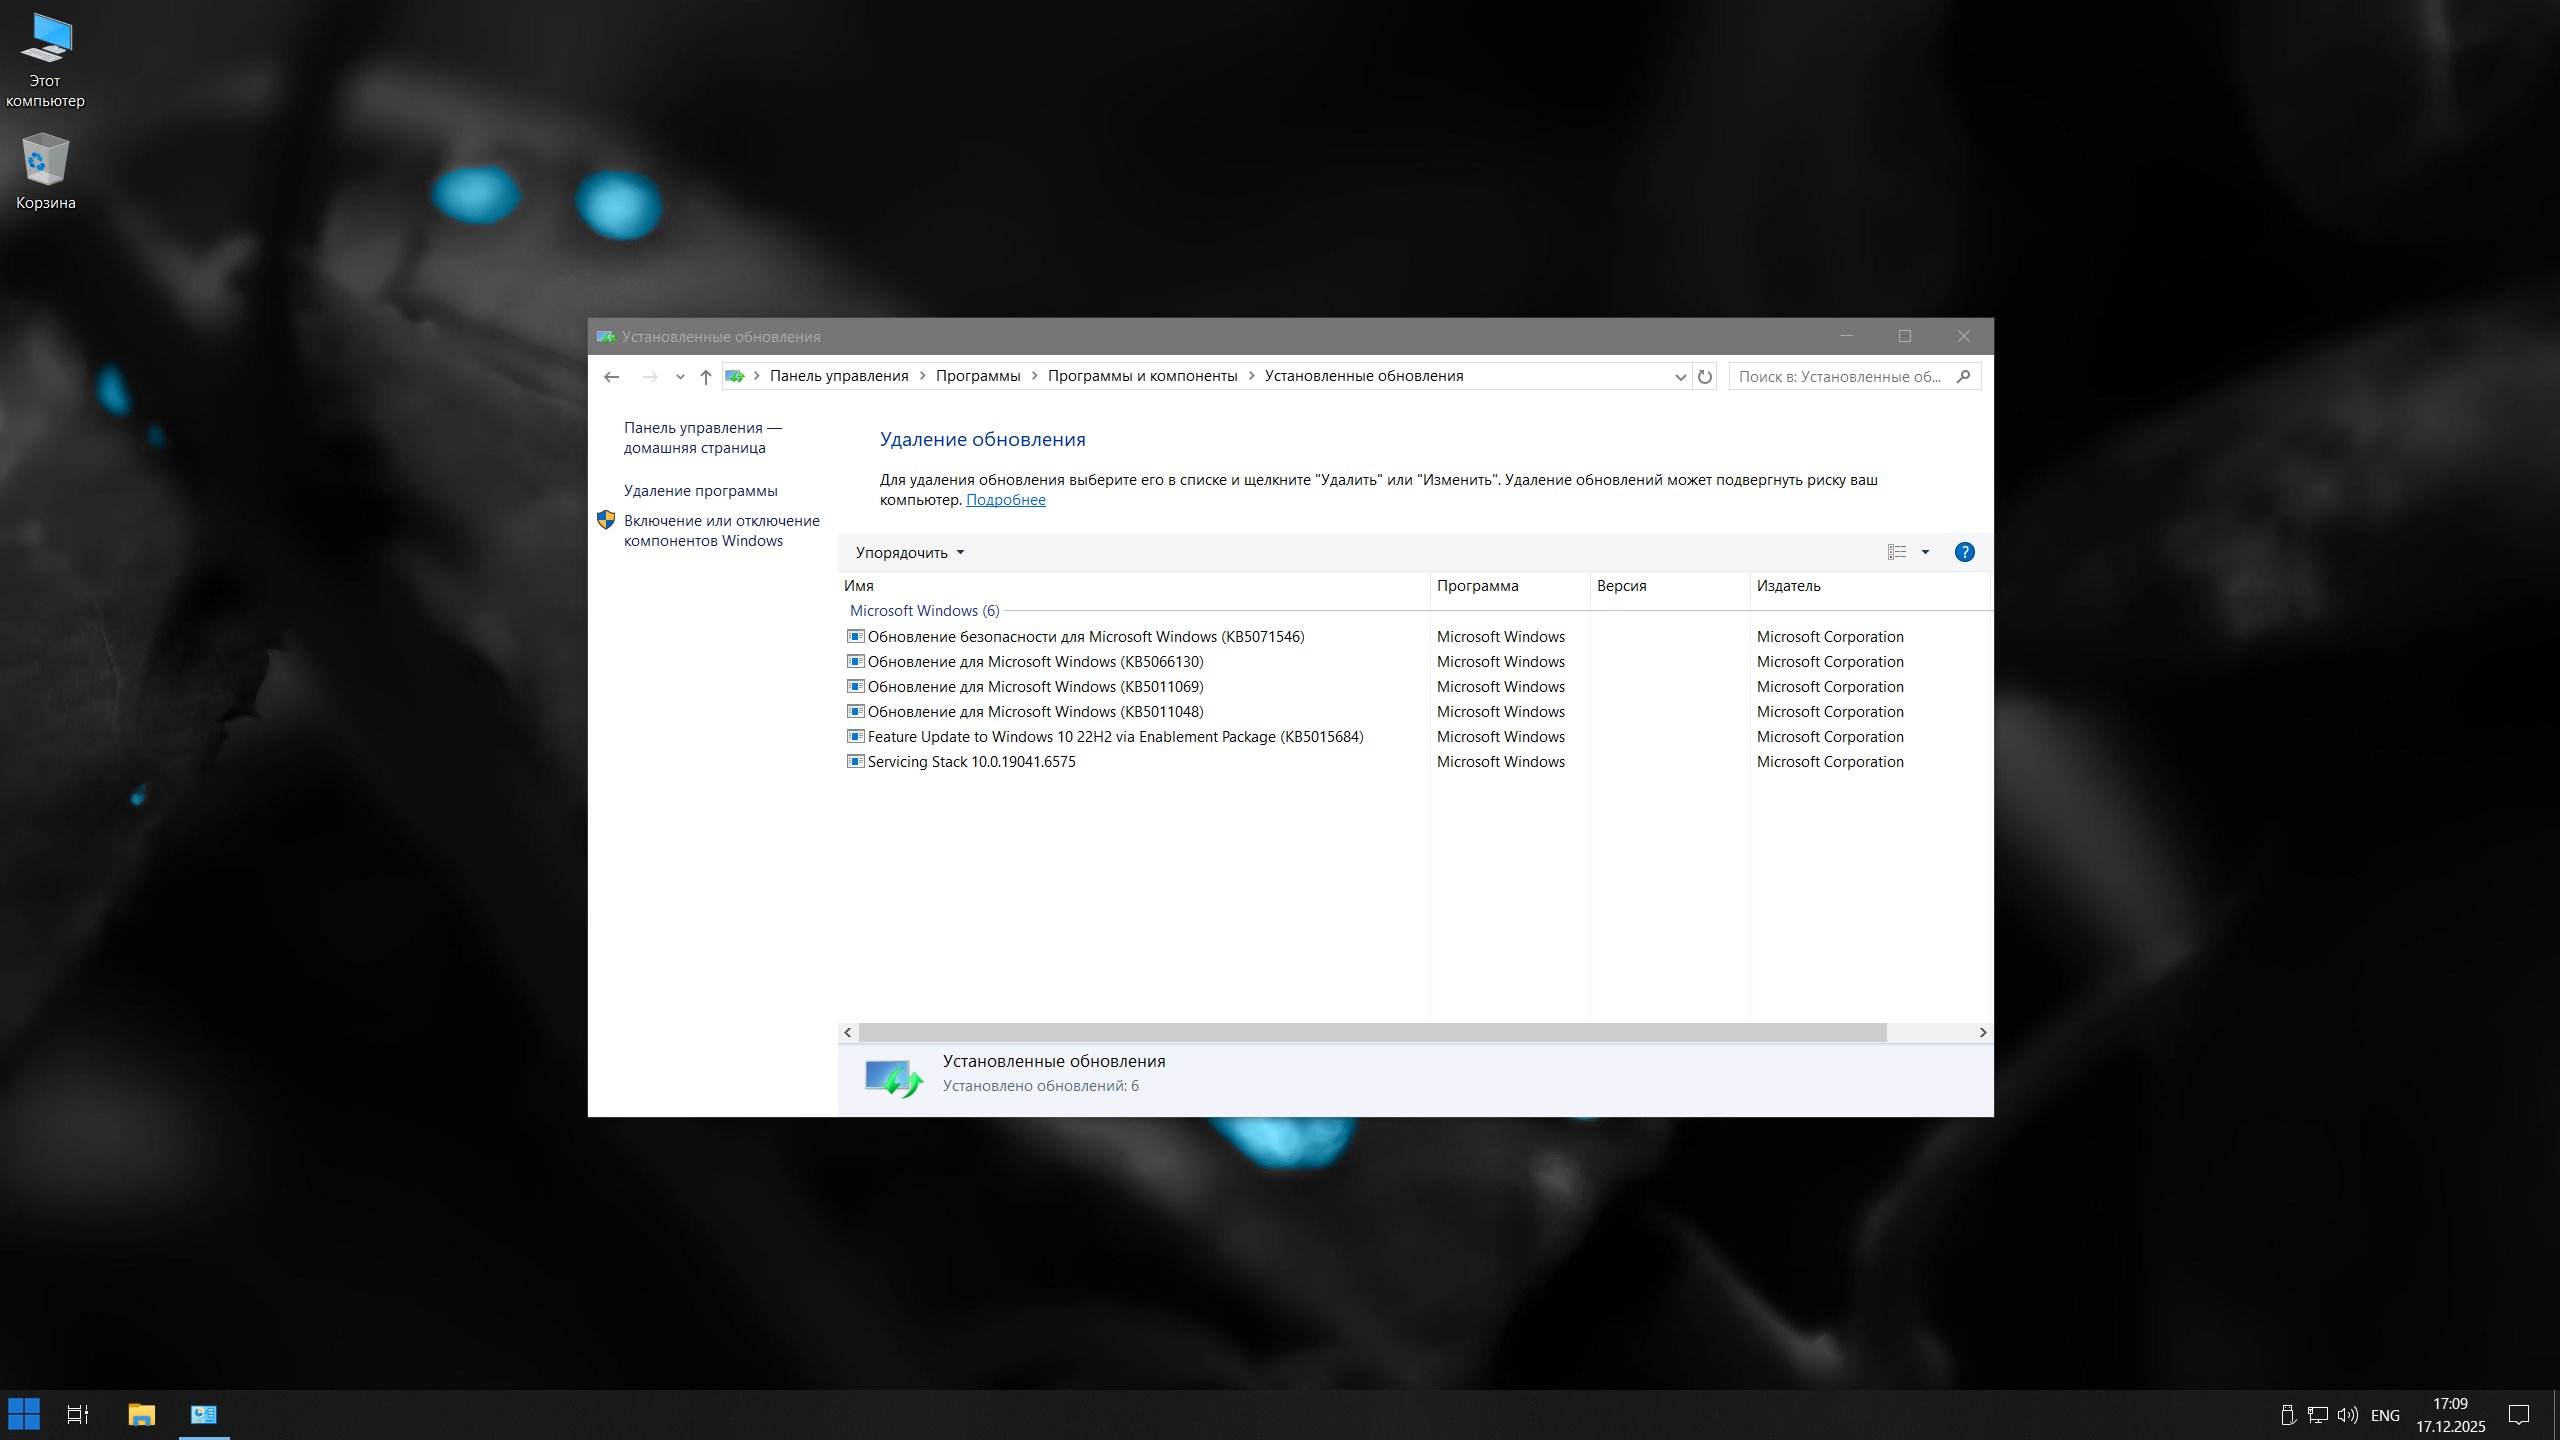The width and height of the screenshot is (2560, 1440).
Task: Refresh the installed updates list
Action: 1705,376
